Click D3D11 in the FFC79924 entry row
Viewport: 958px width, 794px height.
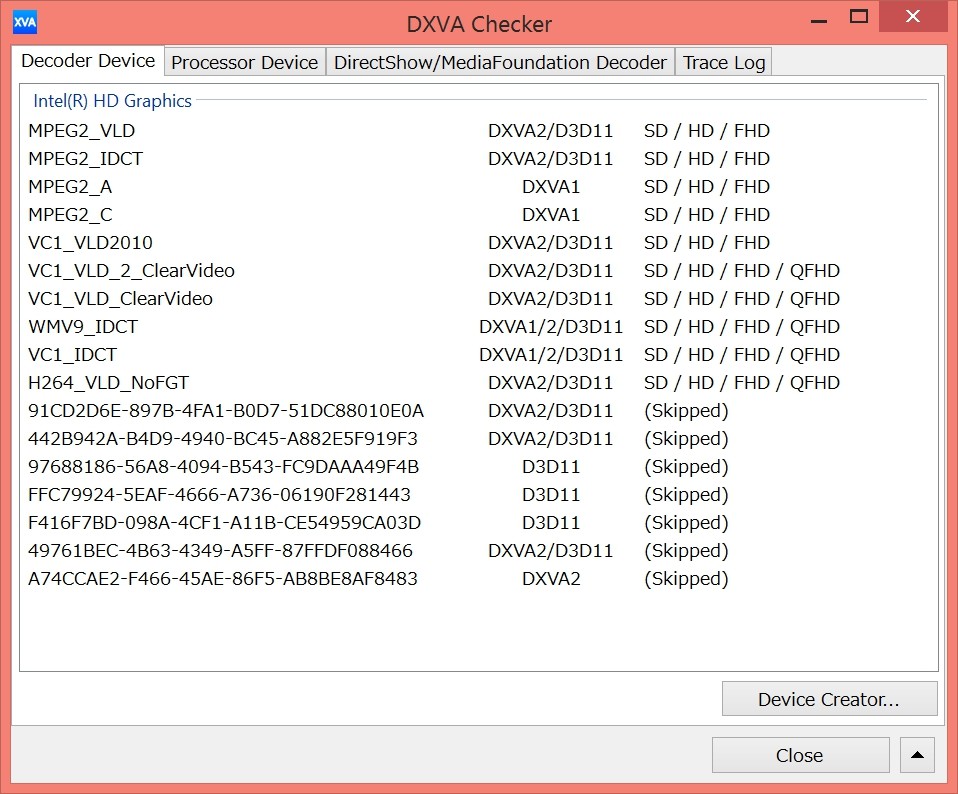click(x=551, y=495)
